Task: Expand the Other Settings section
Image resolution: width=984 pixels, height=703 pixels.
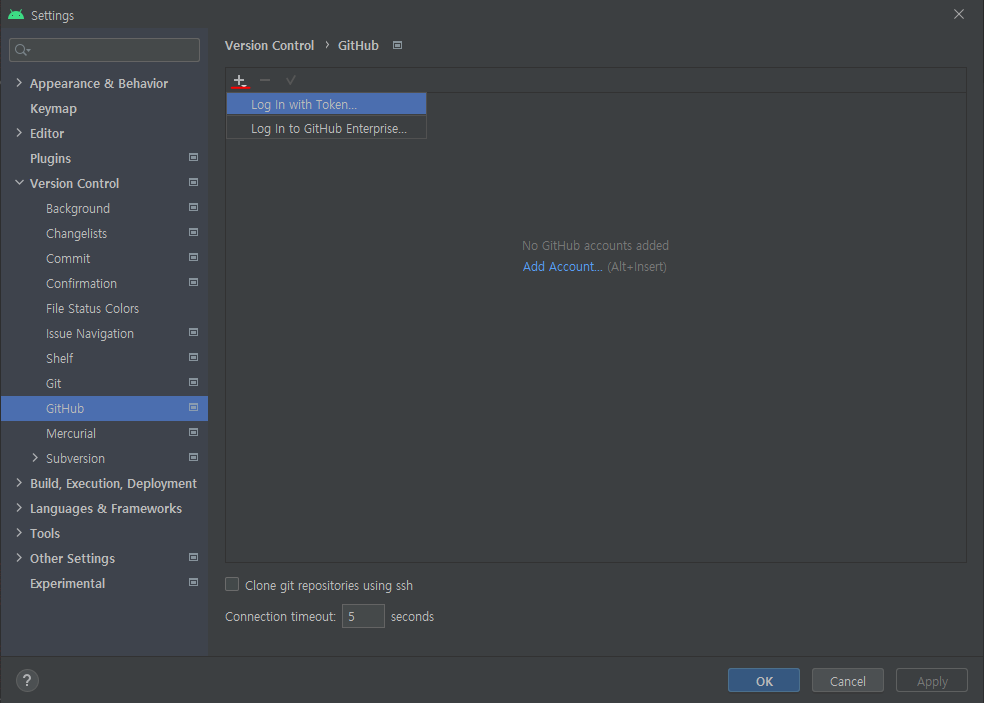Action: [19, 558]
